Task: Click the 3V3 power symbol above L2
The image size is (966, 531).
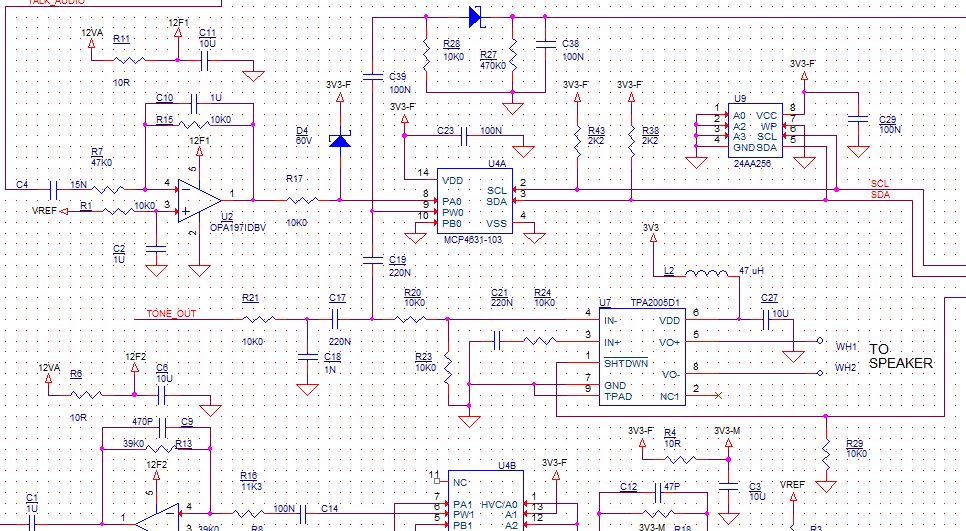Action: click(653, 237)
